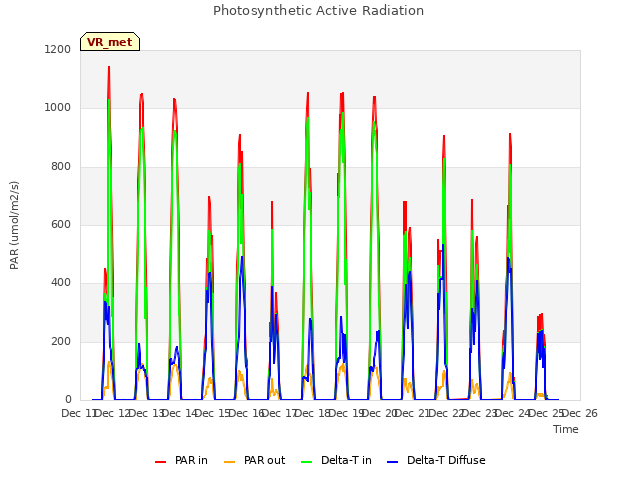Click the 0 y-axis tick label

point(68,400)
